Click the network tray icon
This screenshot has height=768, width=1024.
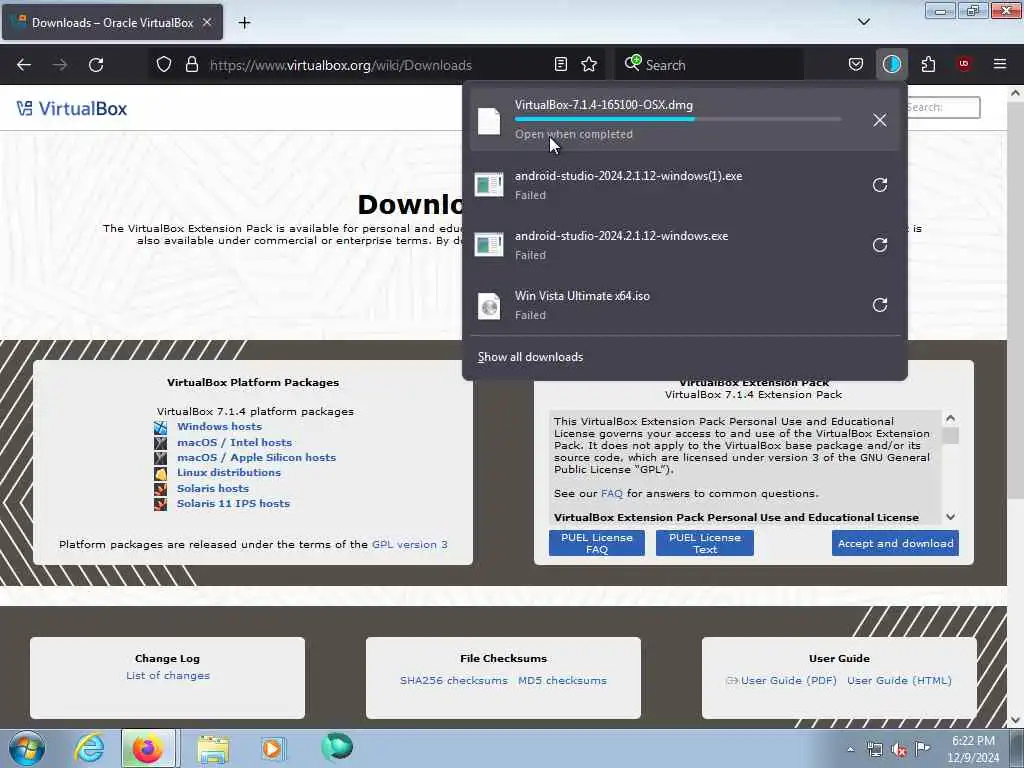tap(874, 749)
